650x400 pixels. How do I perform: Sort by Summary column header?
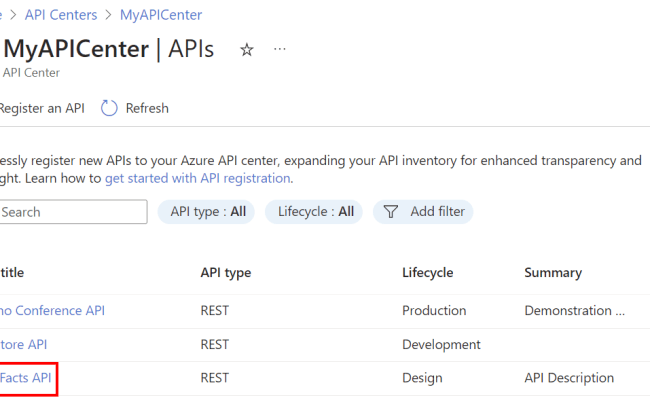point(552,272)
